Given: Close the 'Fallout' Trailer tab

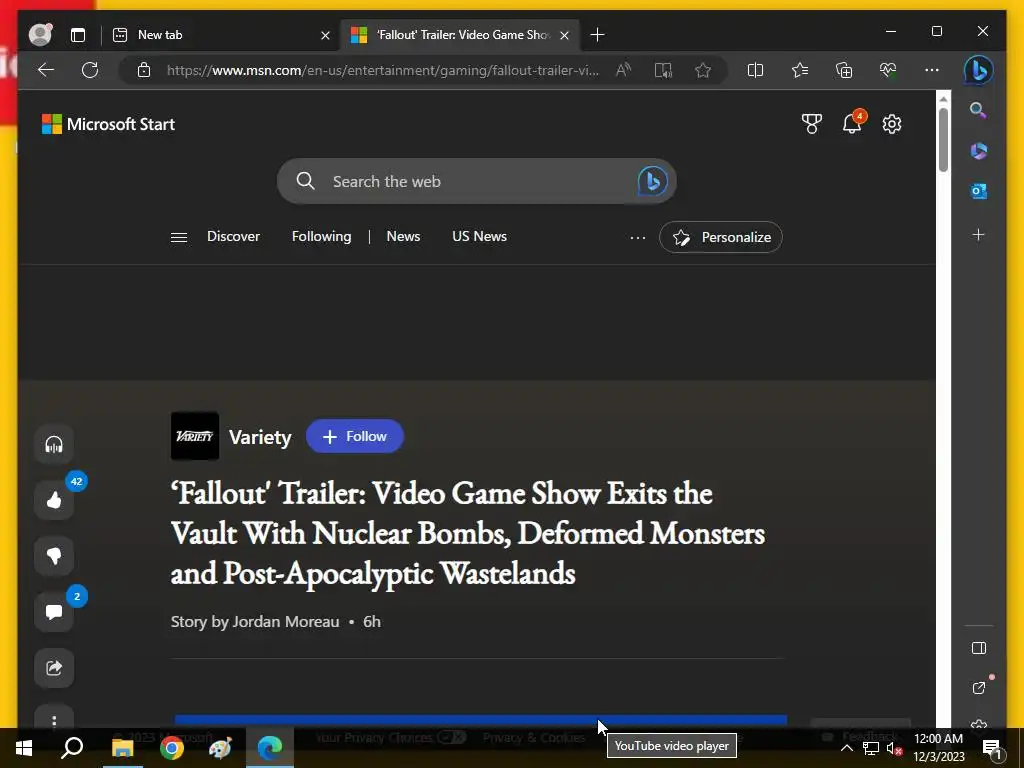Looking at the screenshot, I should [565, 35].
